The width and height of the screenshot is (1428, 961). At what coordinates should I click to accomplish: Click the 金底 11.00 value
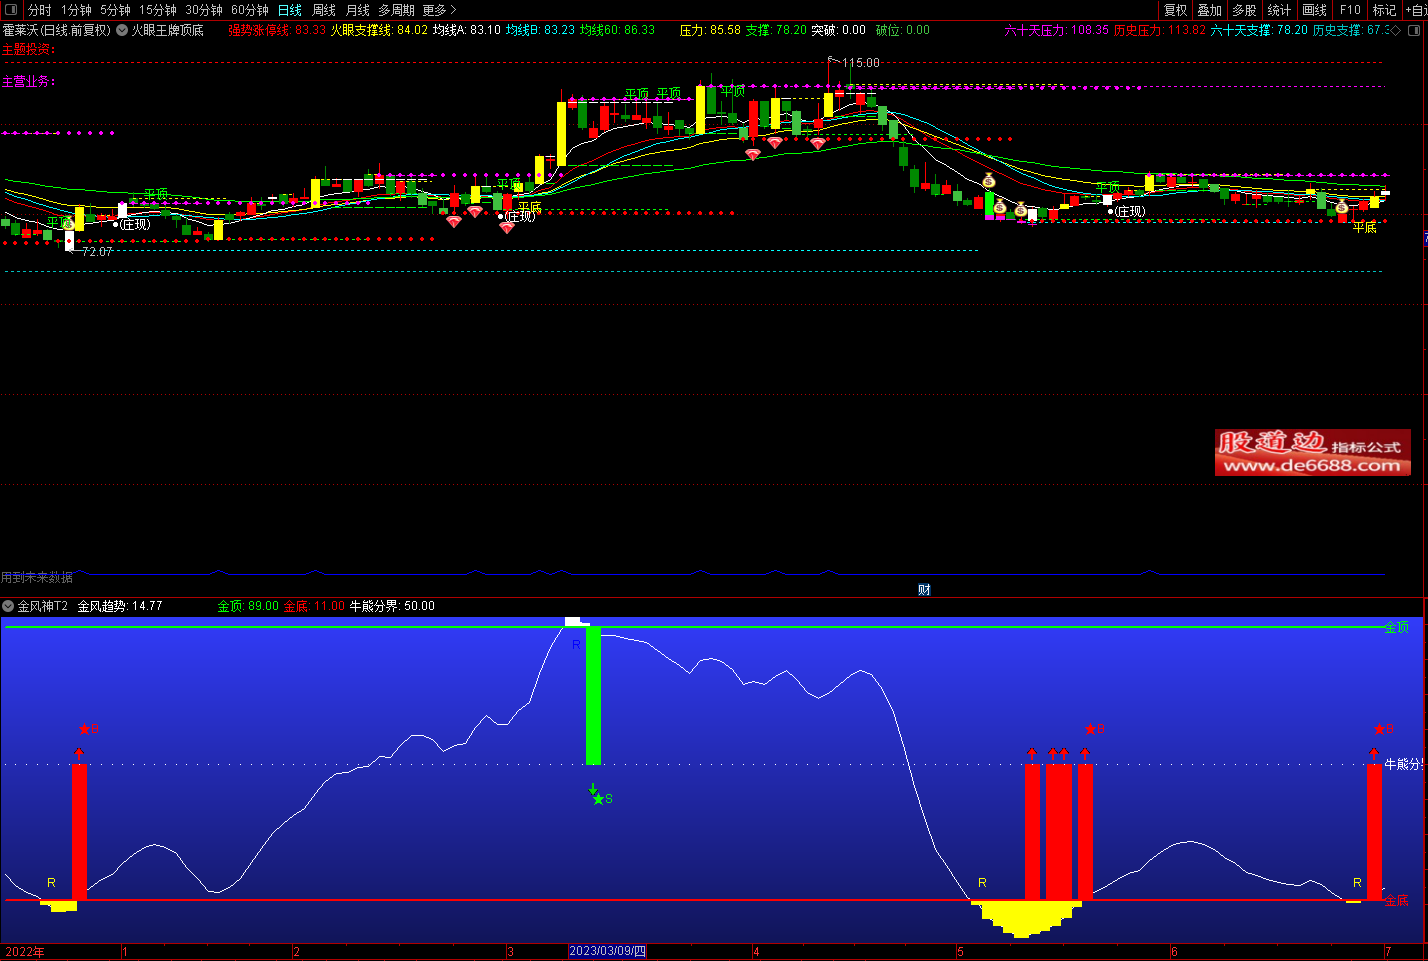[x=314, y=606]
